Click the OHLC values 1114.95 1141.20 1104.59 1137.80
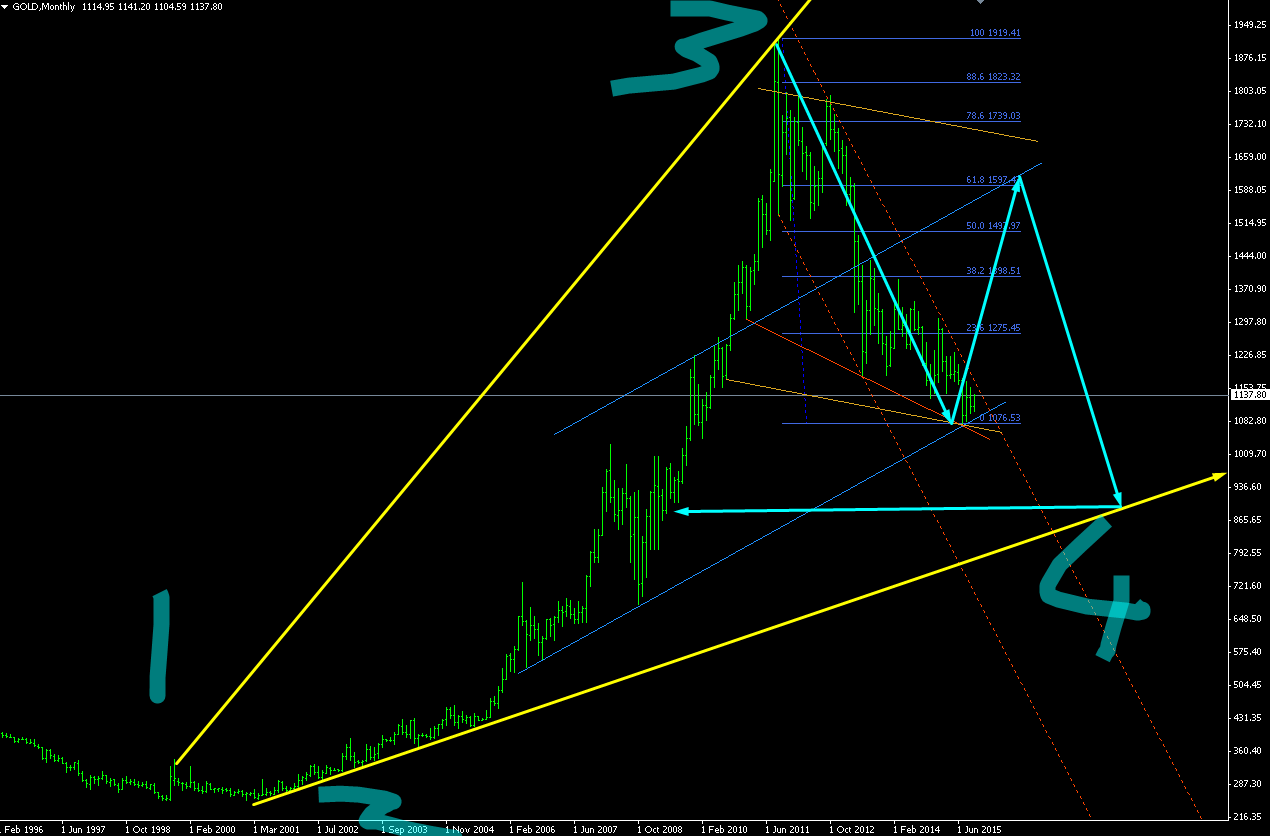This screenshot has width=1270, height=836. click(x=153, y=6)
